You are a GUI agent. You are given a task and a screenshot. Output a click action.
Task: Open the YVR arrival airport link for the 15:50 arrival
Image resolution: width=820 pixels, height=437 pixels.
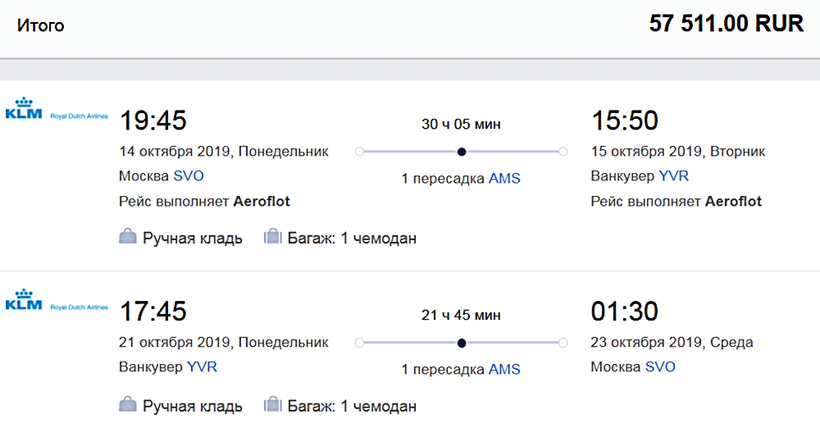click(x=673, y=176)
